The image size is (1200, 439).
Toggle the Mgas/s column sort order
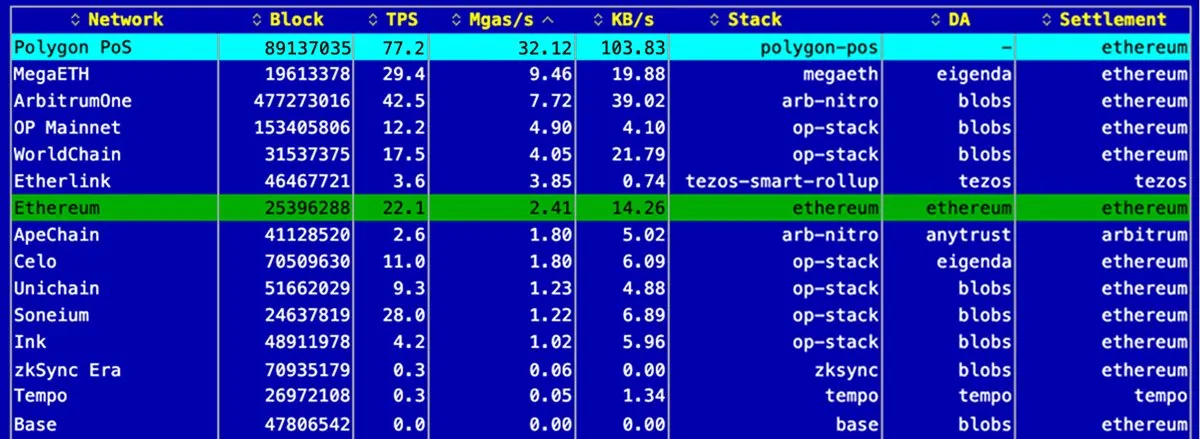503,20
